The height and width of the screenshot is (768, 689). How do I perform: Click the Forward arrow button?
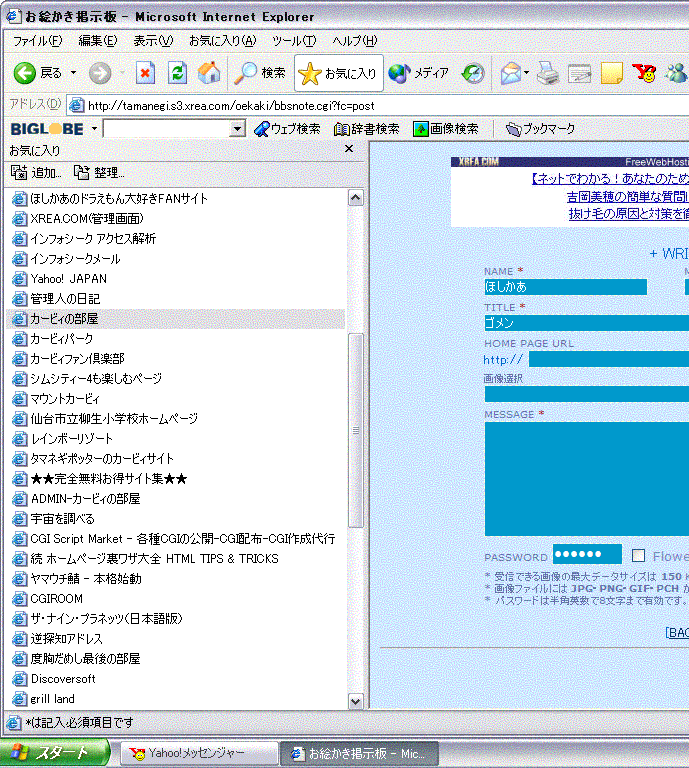pos(100,73)
